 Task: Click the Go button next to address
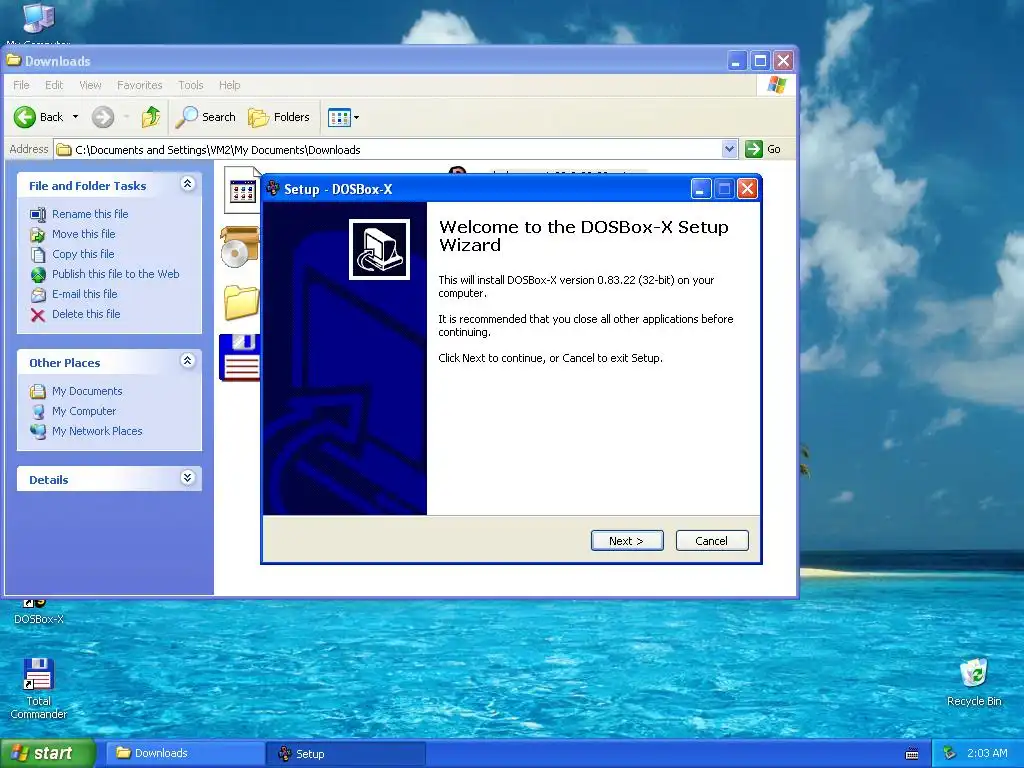pos(763,149)
